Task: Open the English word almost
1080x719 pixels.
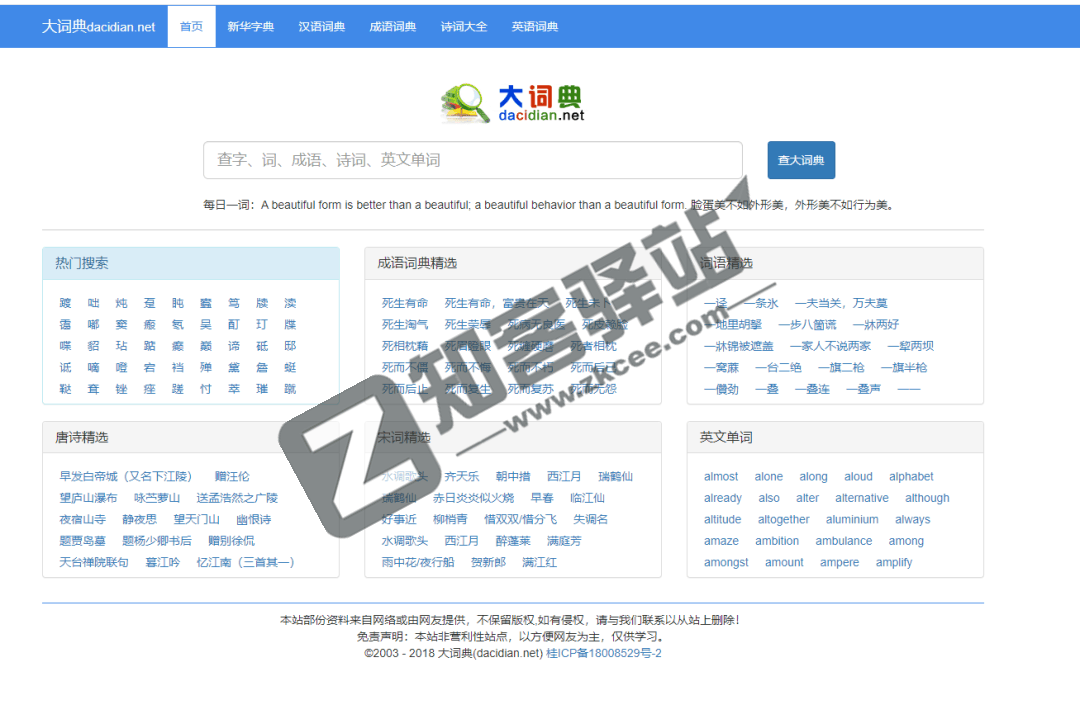Action: point(720,476)
